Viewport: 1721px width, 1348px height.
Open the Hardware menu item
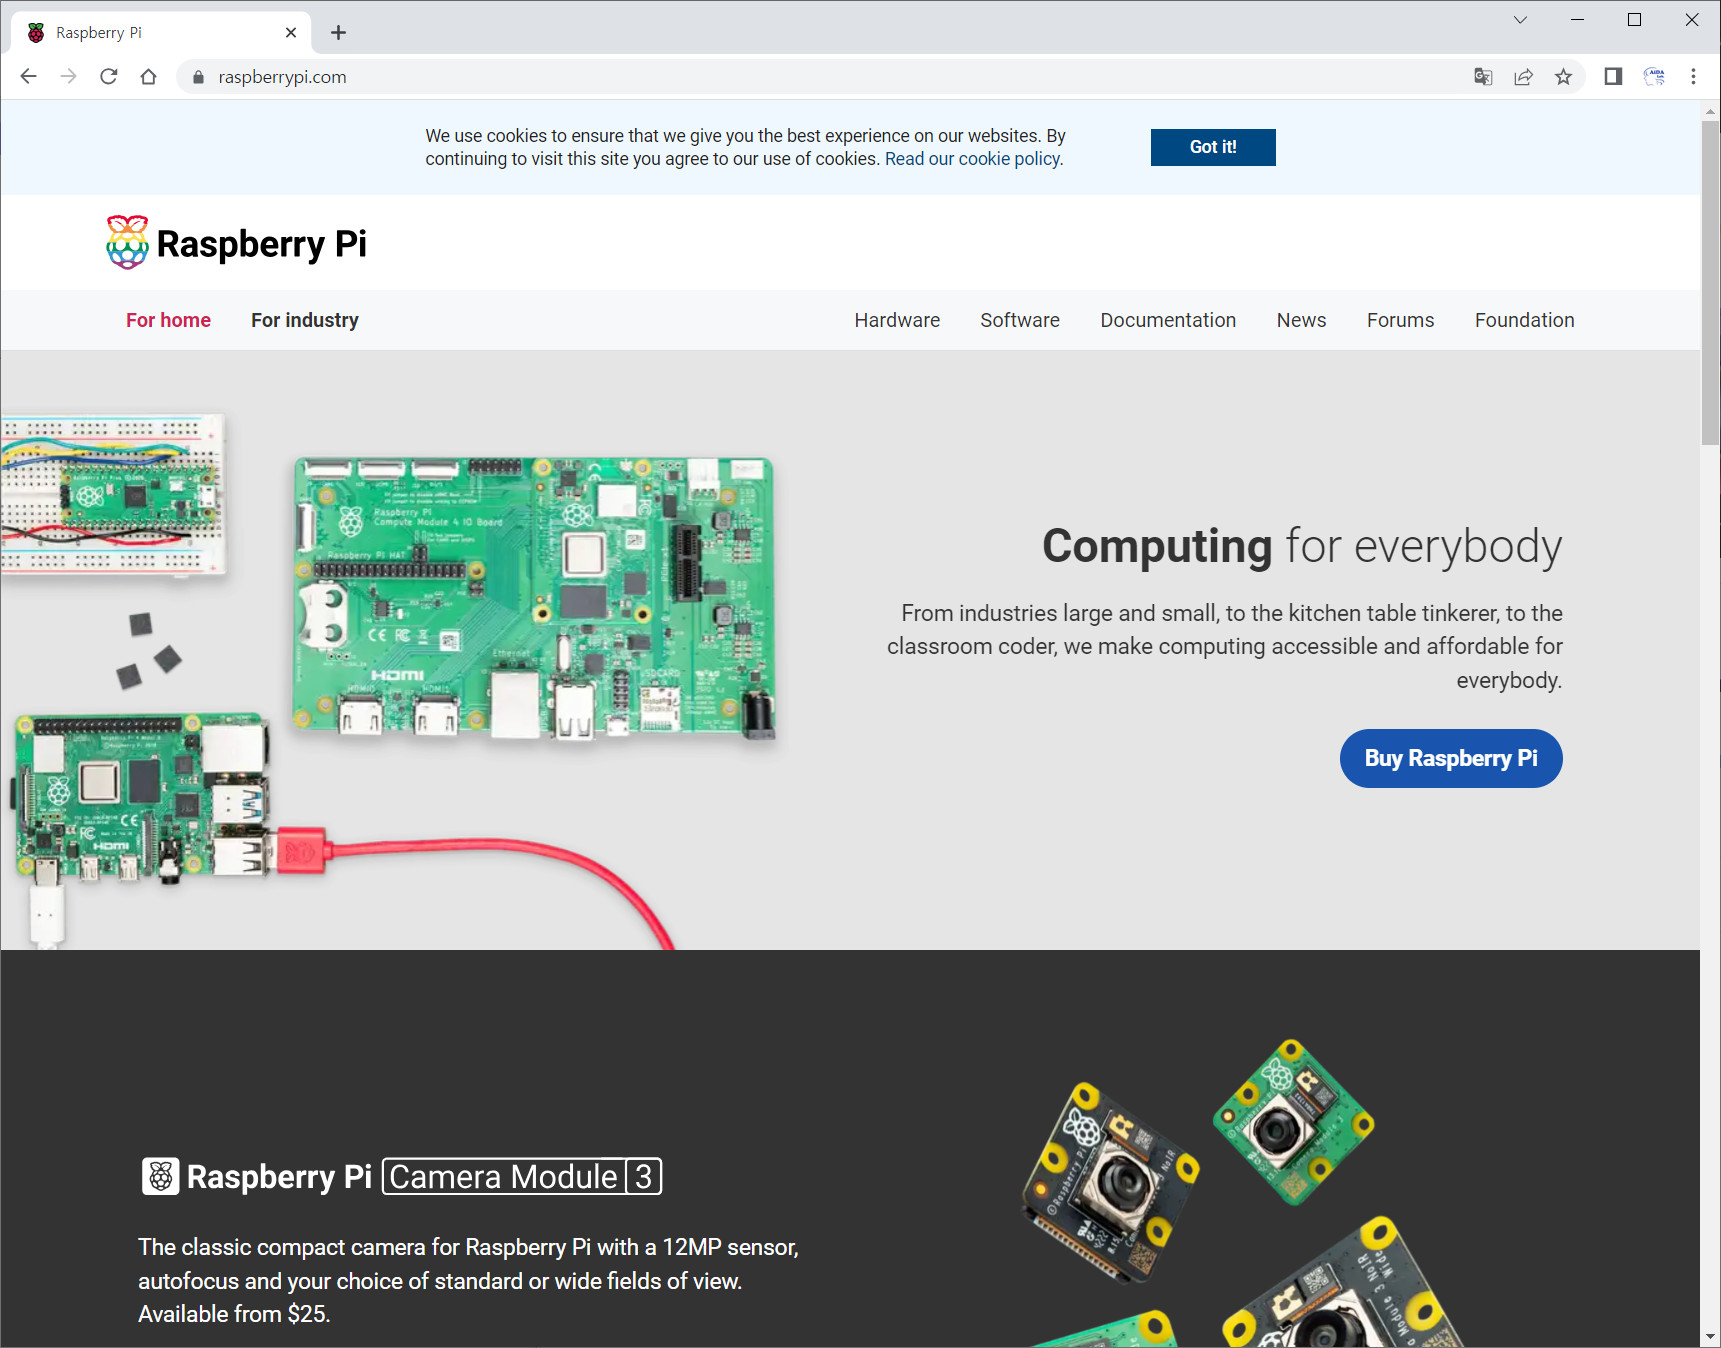(x=896, y=320)
